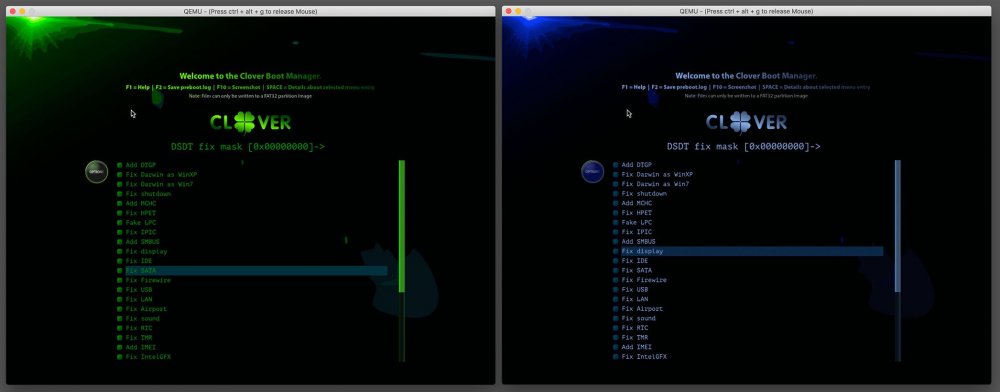Check Fix Firewire in the blue window
The height and width of the screenshot is (392, 1000).
[x=615, y=280]
